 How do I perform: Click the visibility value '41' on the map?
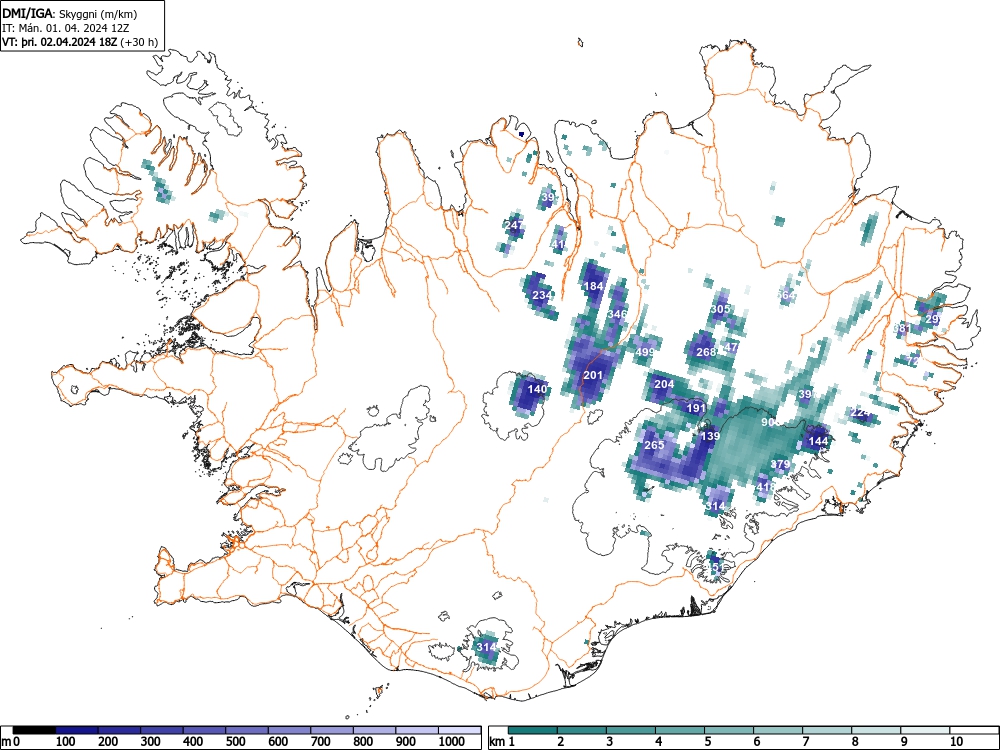(558, 244)
